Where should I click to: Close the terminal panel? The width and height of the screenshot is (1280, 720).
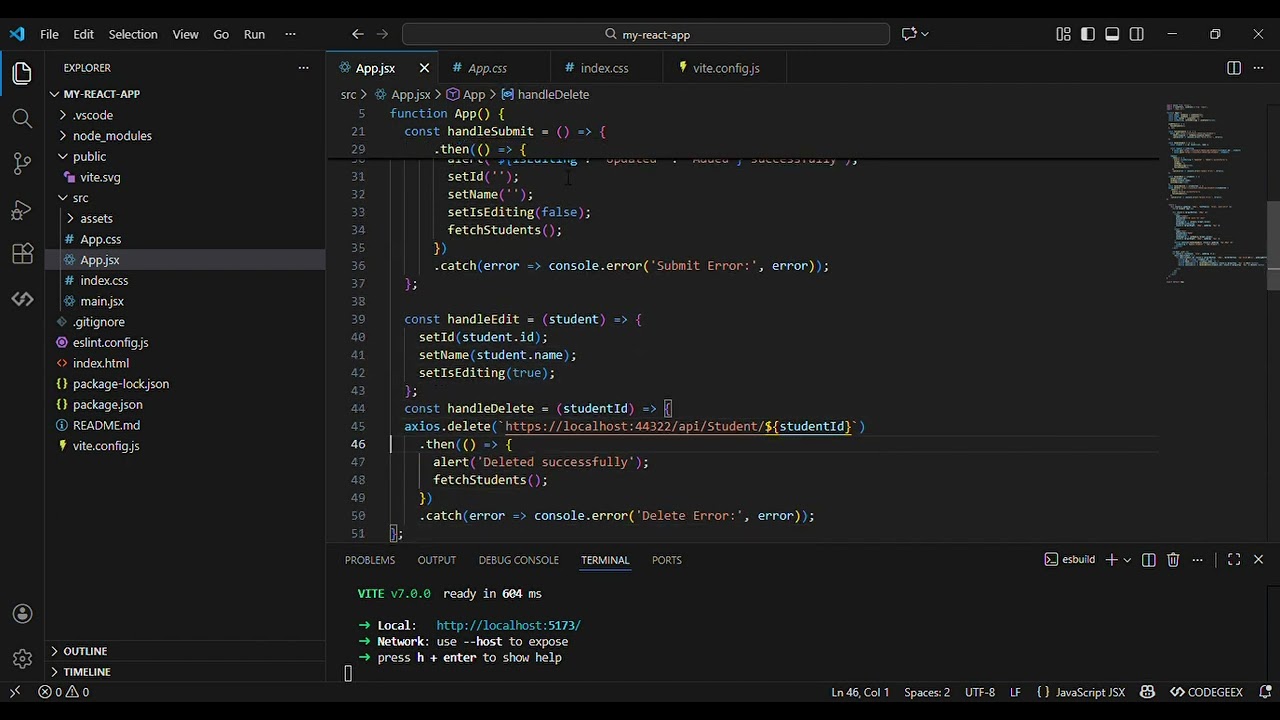(x=1259, y=560)
